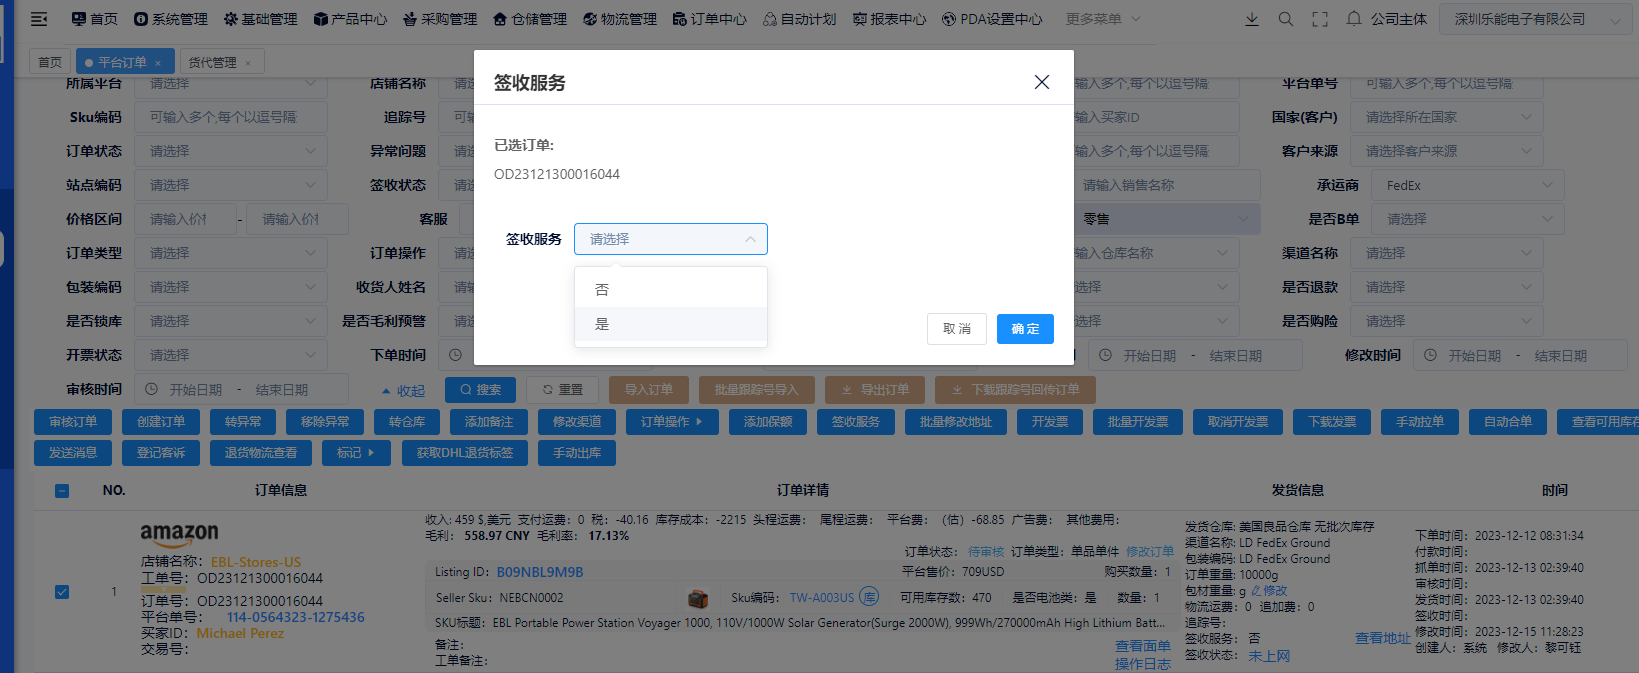Open 产品中心 menu
Viewport: 1639px width, 673px height.
point(351,19)
